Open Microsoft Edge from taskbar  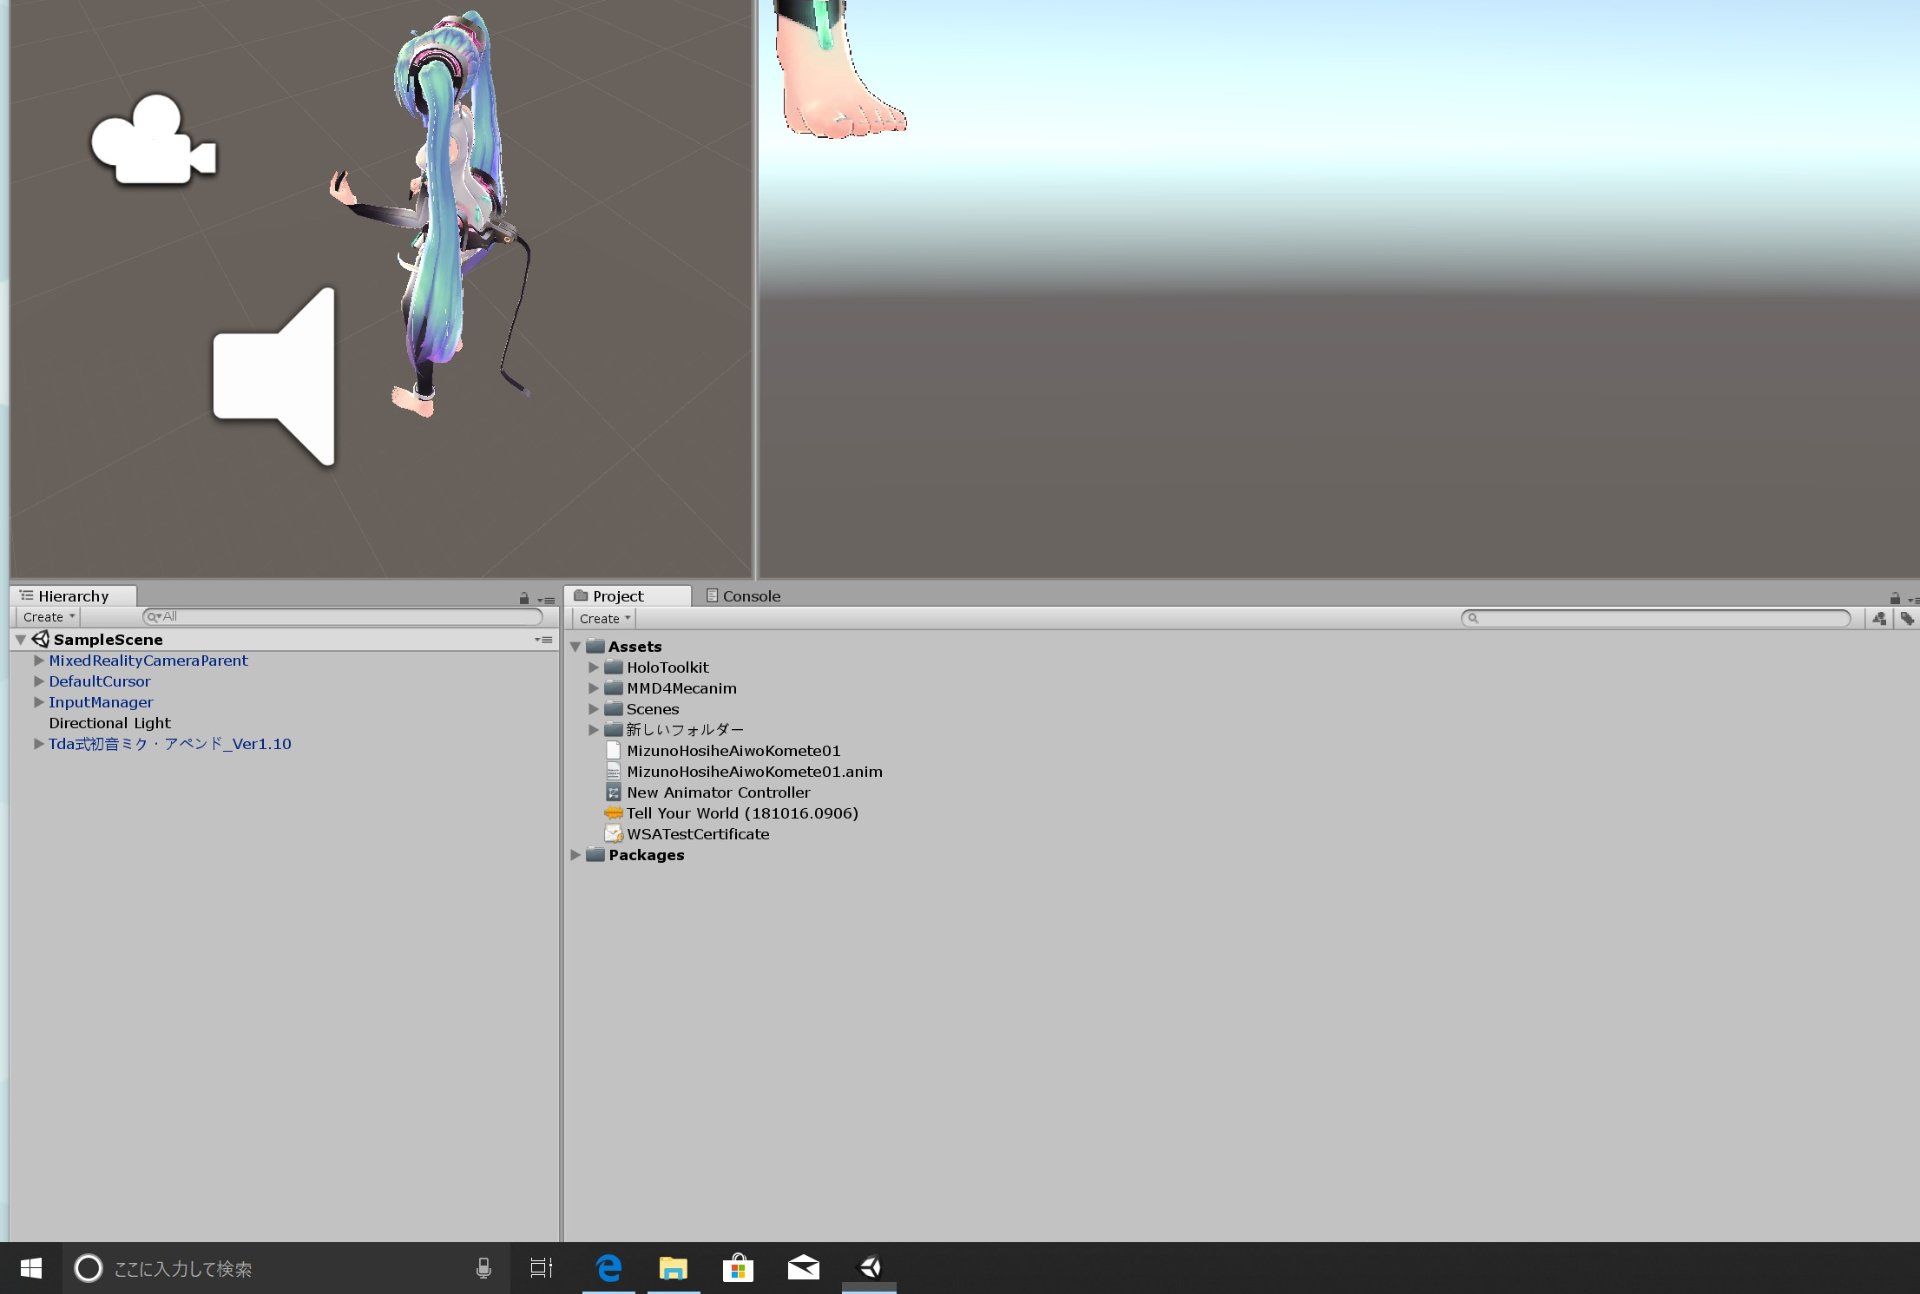pyautogui.click(x=609, y=1268)
